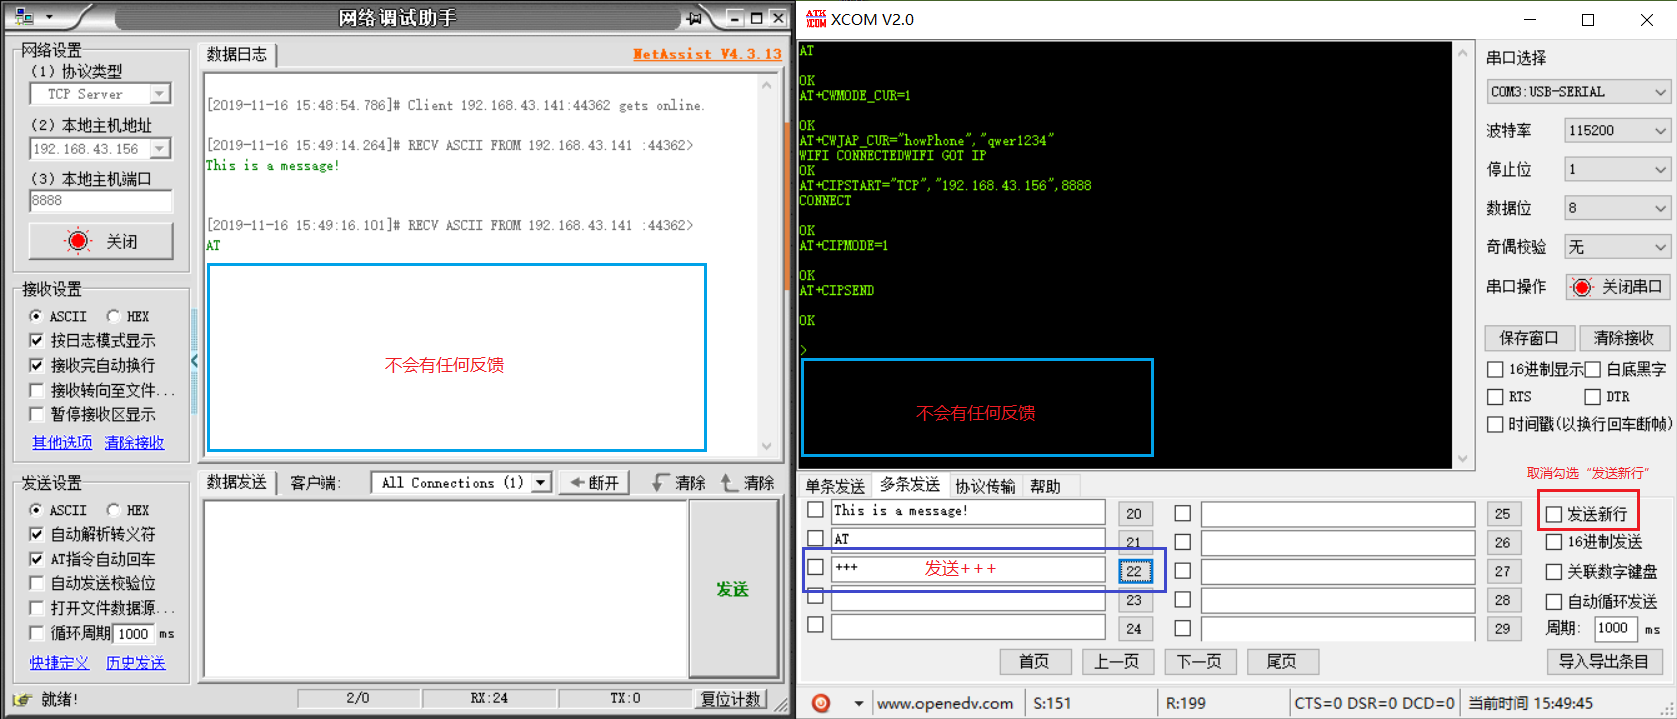Enable 自动循环发送 checkbox
1677x719 pixels.
[1554, 601]
